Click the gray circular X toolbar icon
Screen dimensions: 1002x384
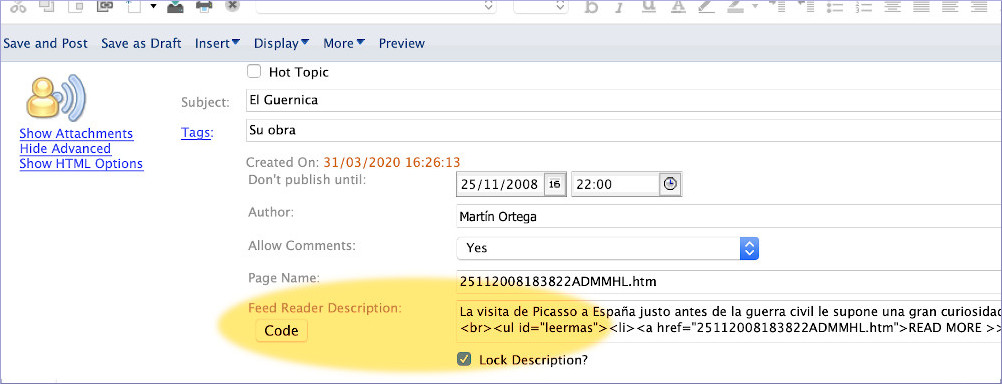(x=233, y=6)
